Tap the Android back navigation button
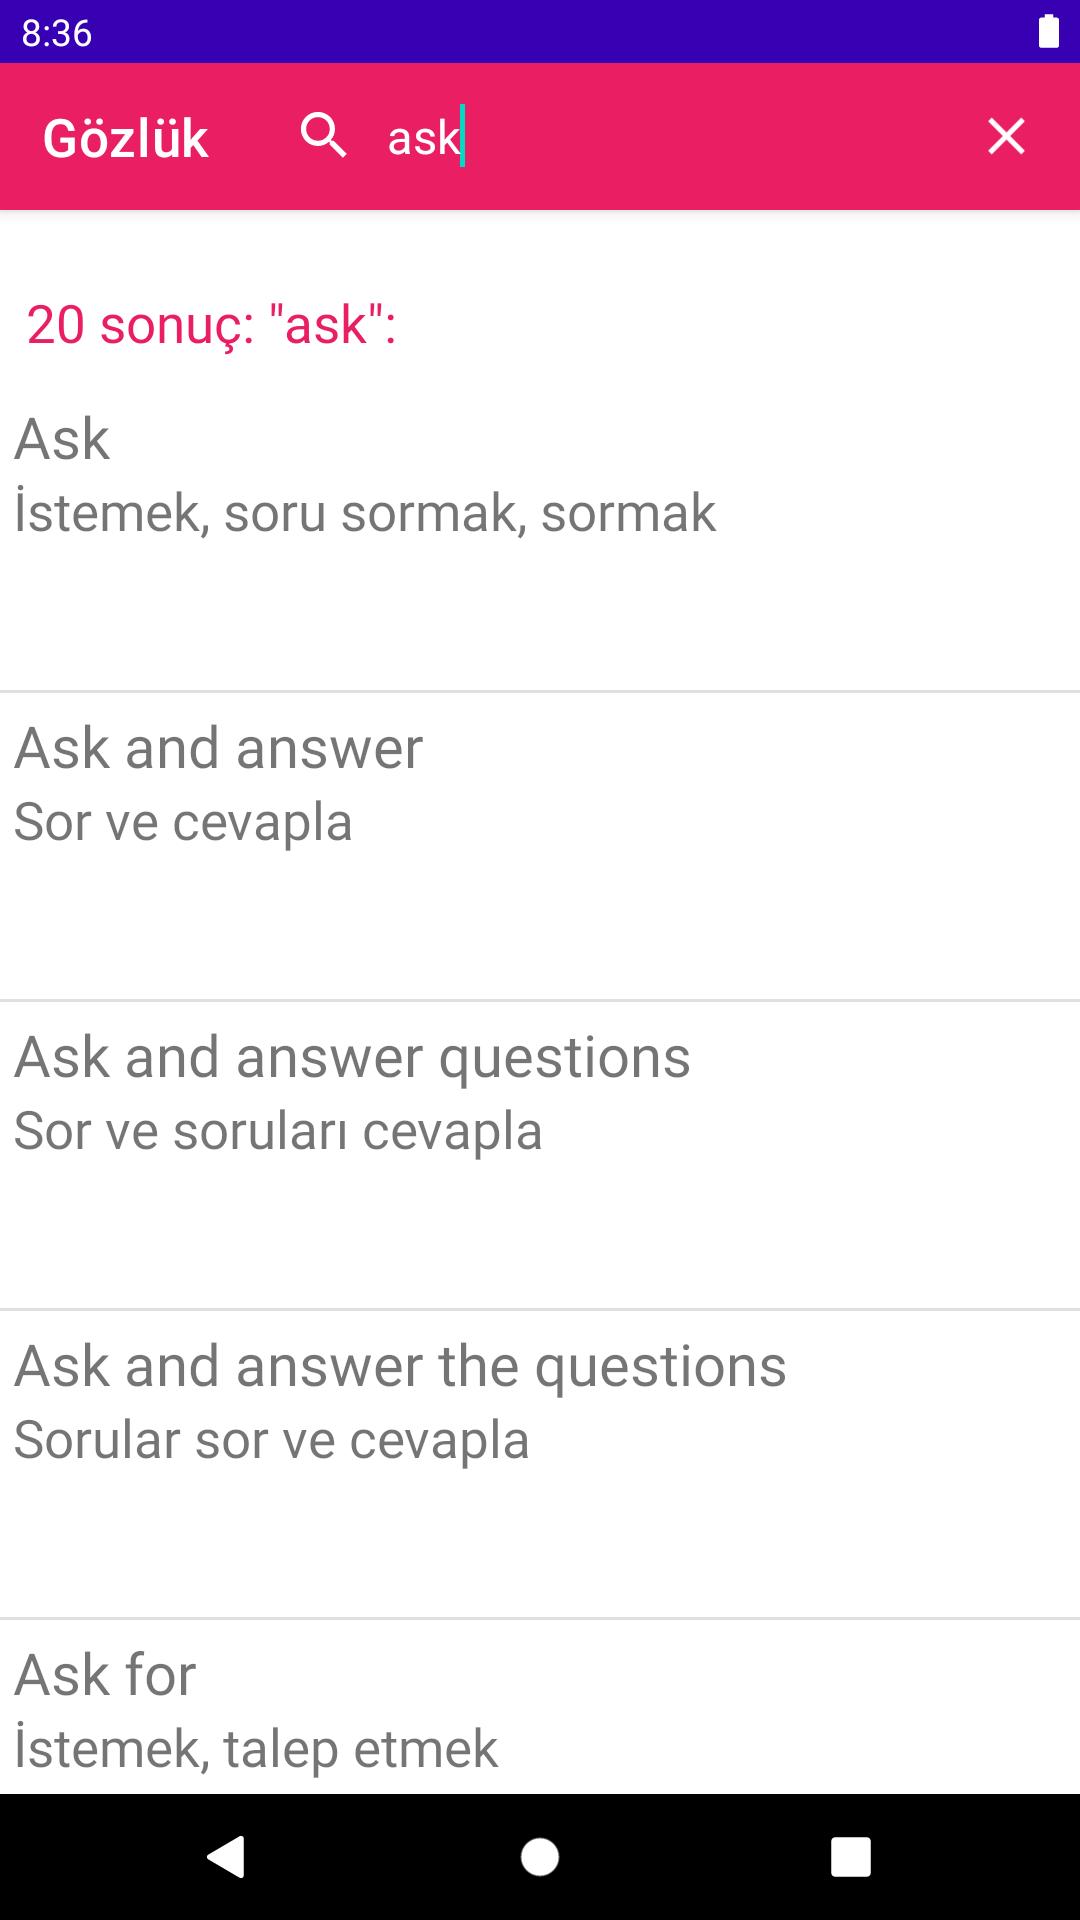Screen dimensions: 1080x1920 [227, 1857]
